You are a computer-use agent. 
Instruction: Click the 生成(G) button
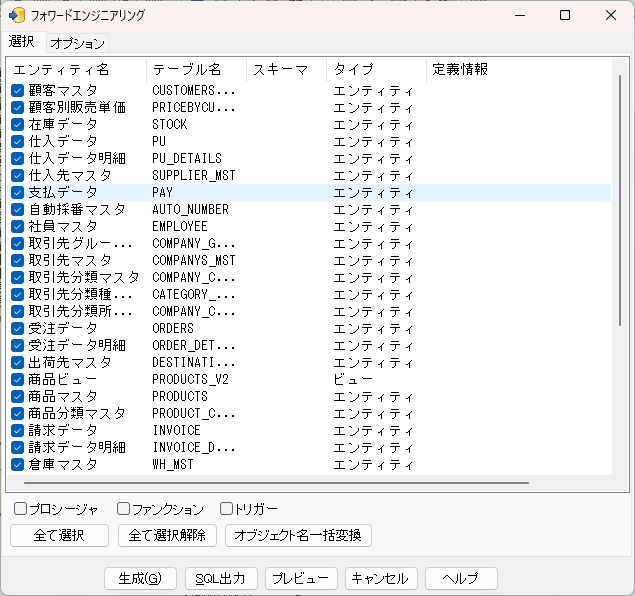click(140, 579)
